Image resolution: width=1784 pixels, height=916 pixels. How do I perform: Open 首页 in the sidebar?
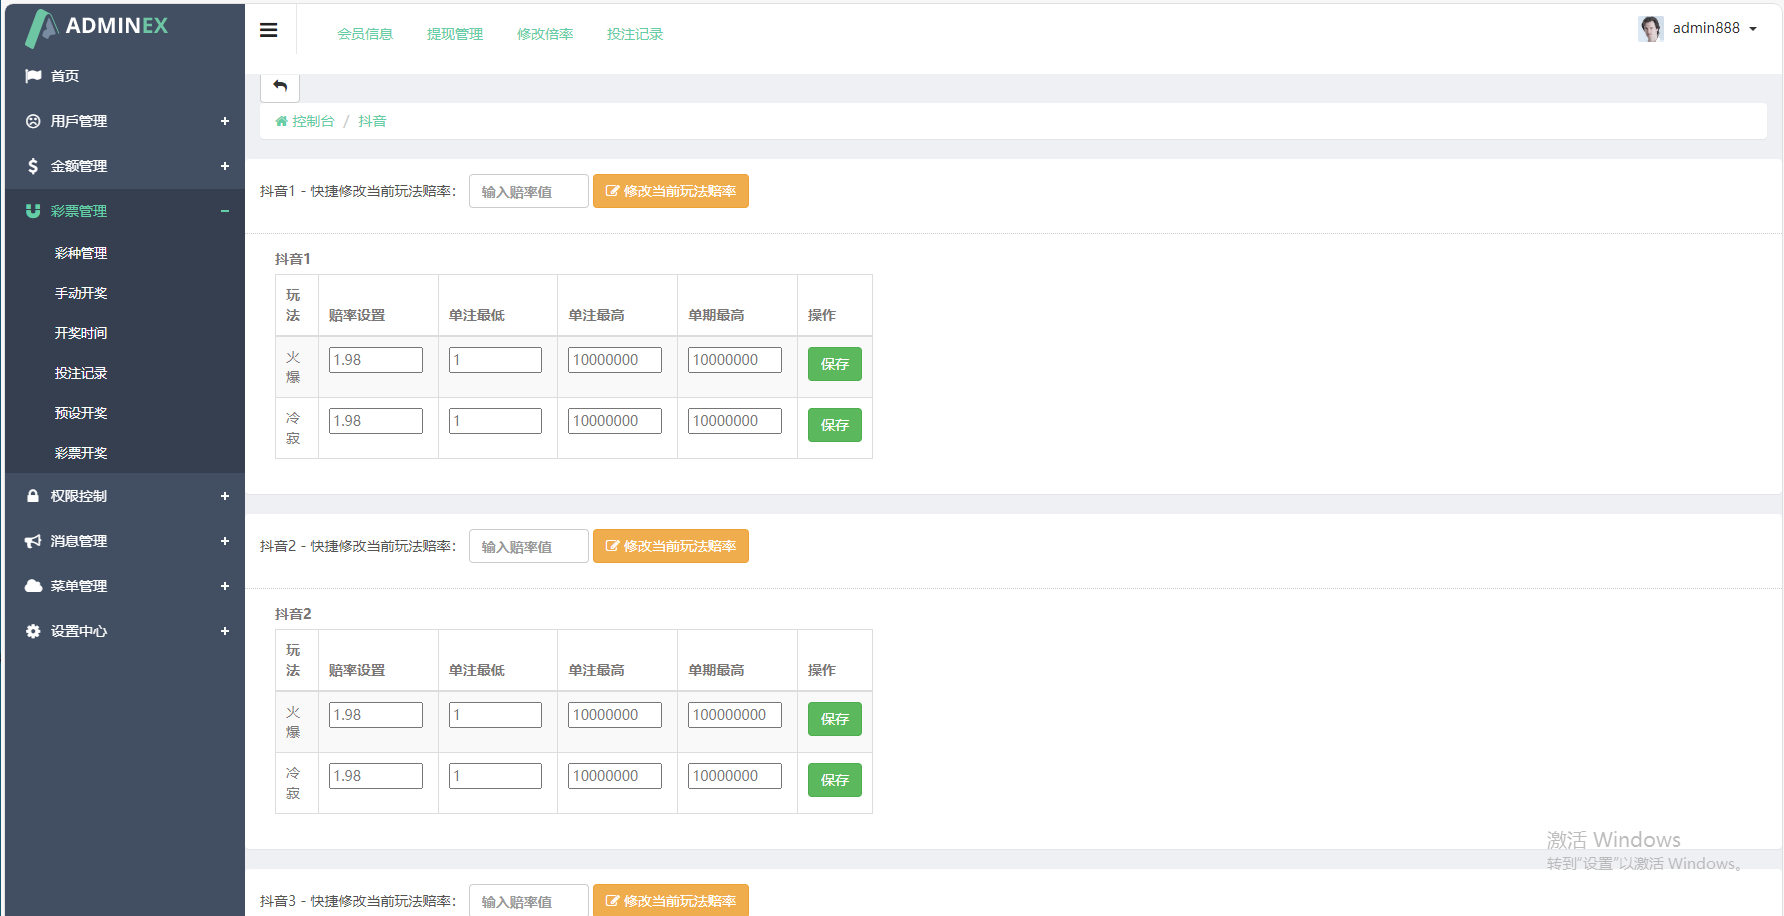65,76
